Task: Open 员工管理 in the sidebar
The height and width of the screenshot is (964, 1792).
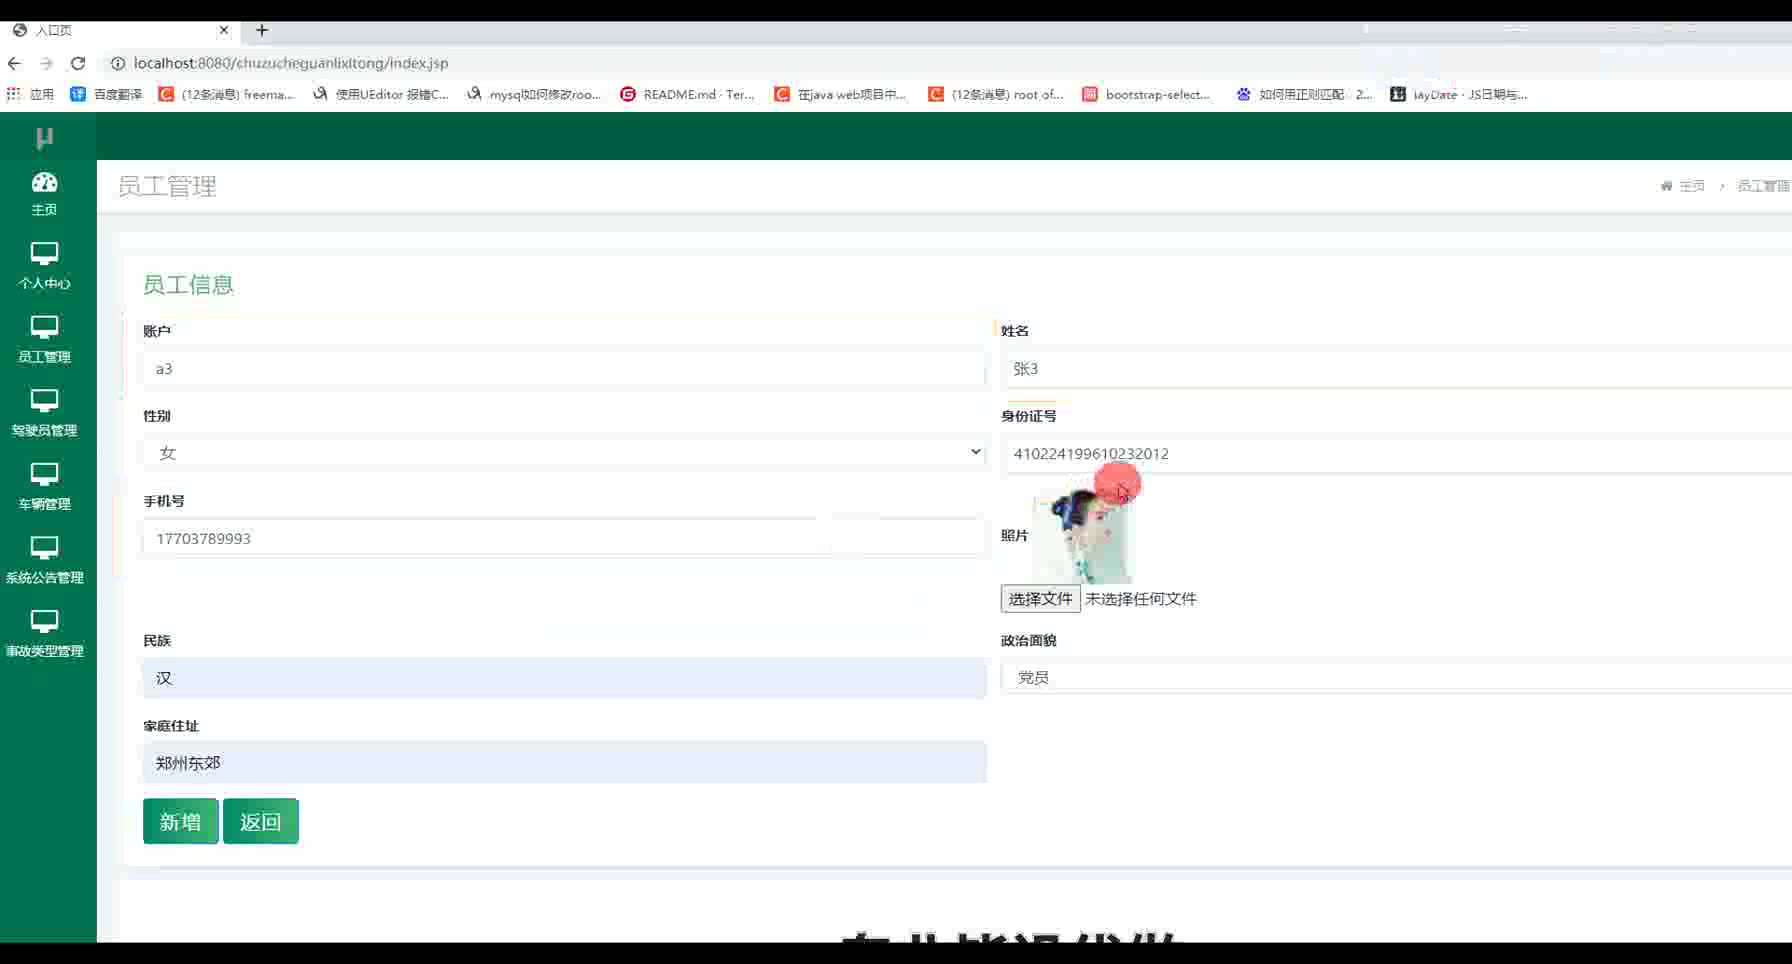Action: click(x=44, y=340)
